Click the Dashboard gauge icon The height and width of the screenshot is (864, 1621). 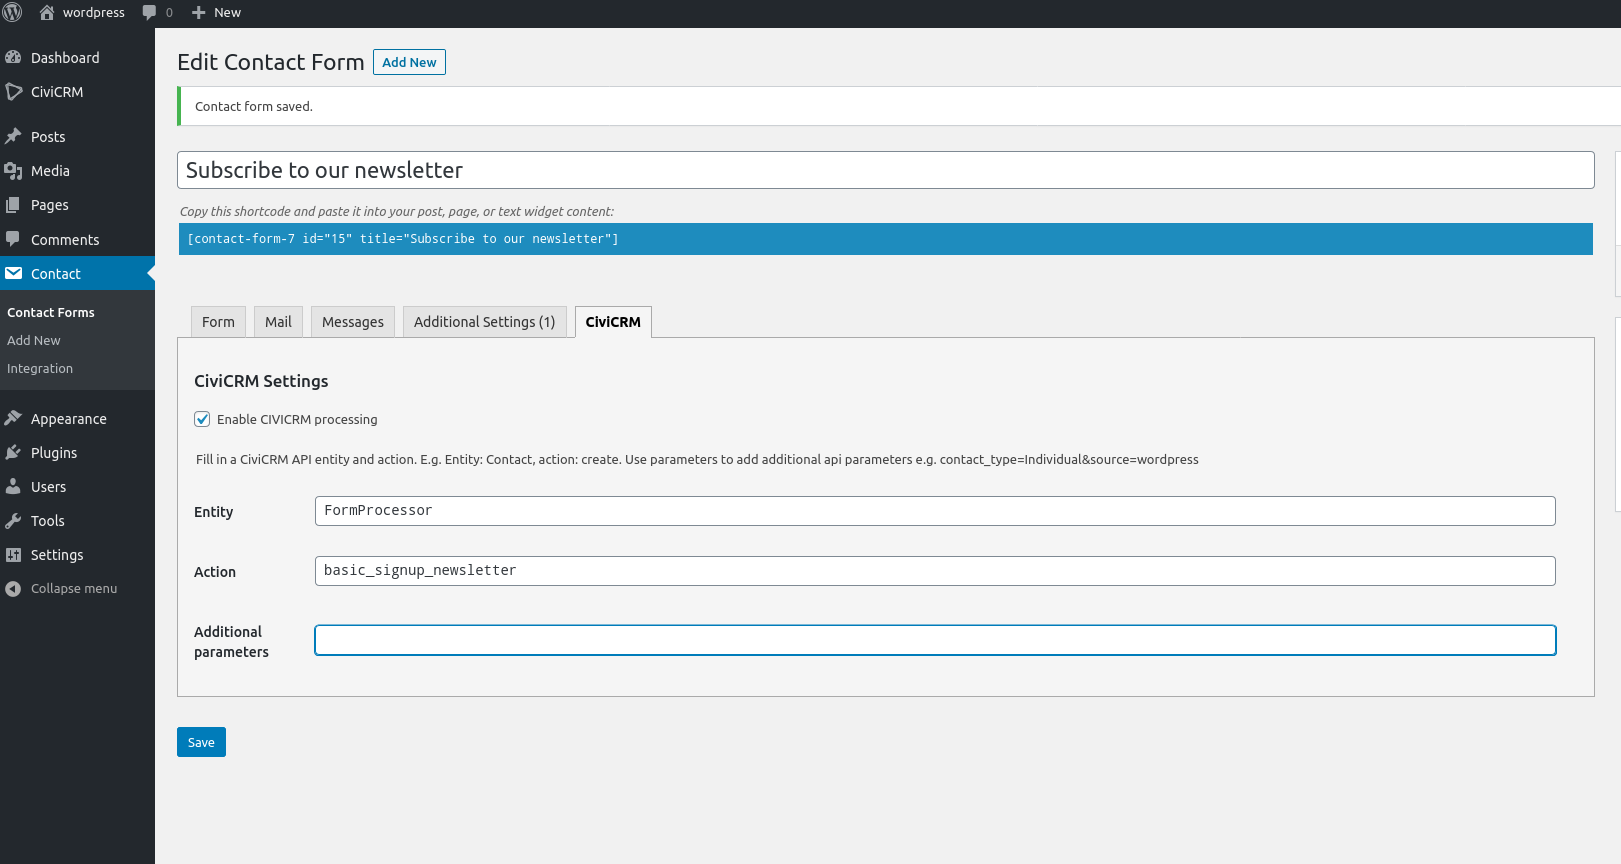(x=13, y=58)
